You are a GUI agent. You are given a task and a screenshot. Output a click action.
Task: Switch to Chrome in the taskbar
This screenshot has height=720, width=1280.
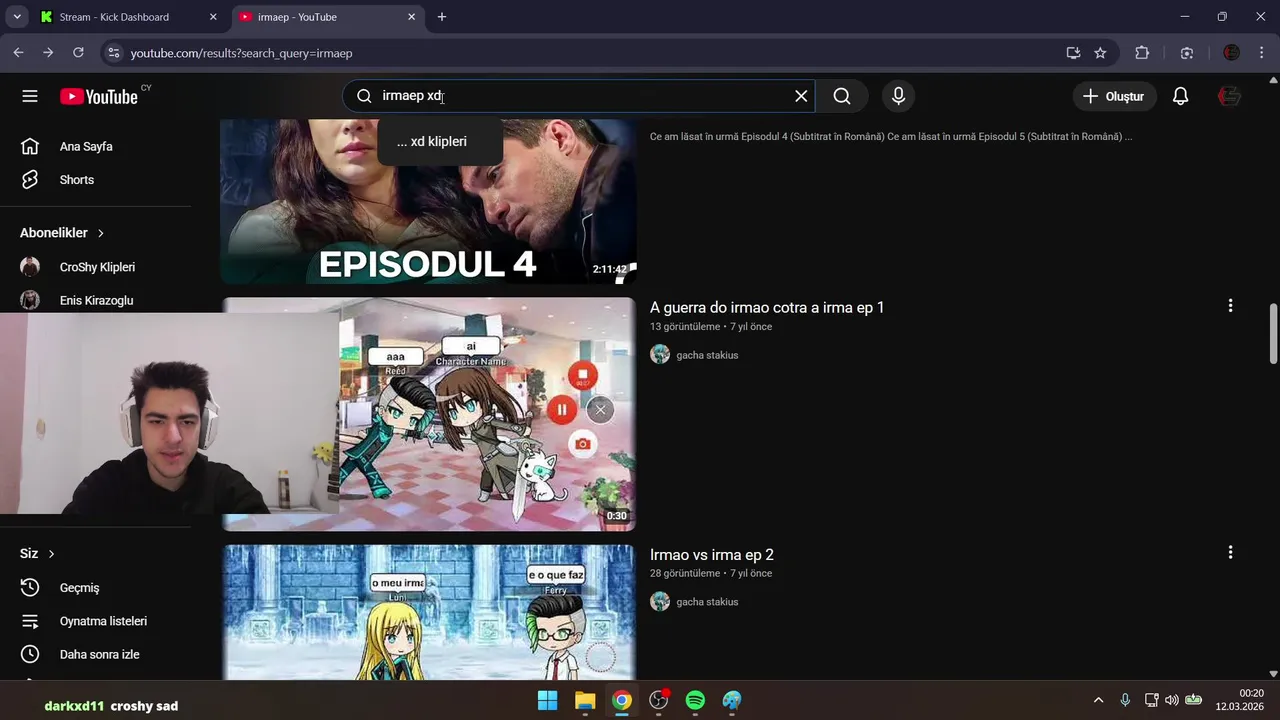coord(622,700)
